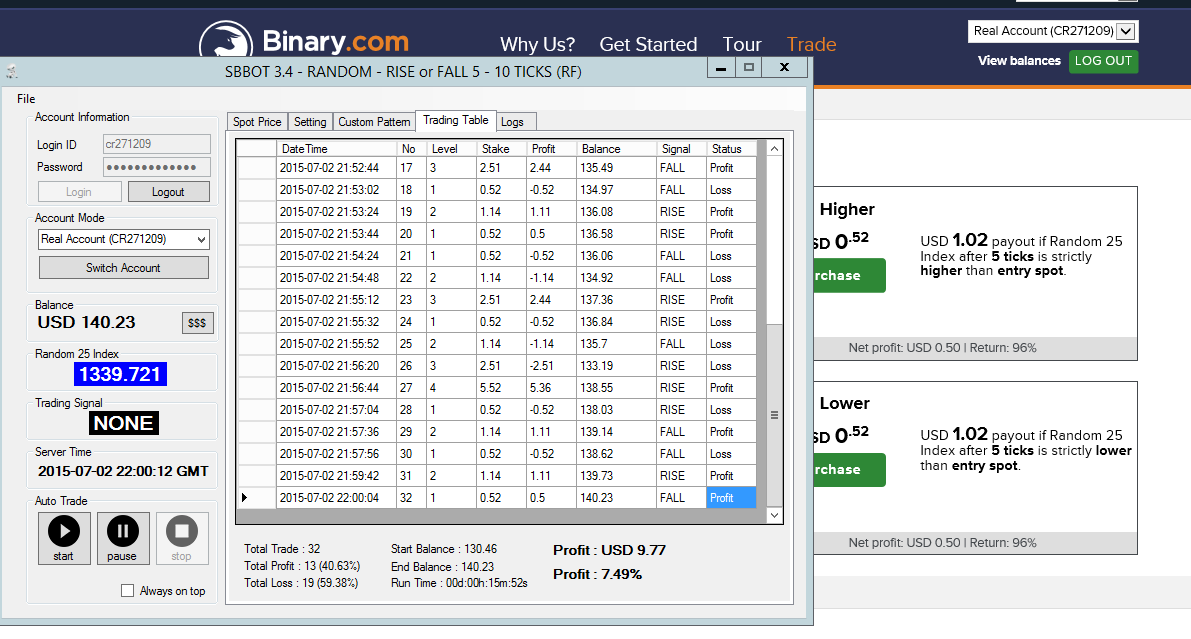The width and height of the screenshot is (1191, 639).
Task: Click the $$$ balance button
Action: 197,323
